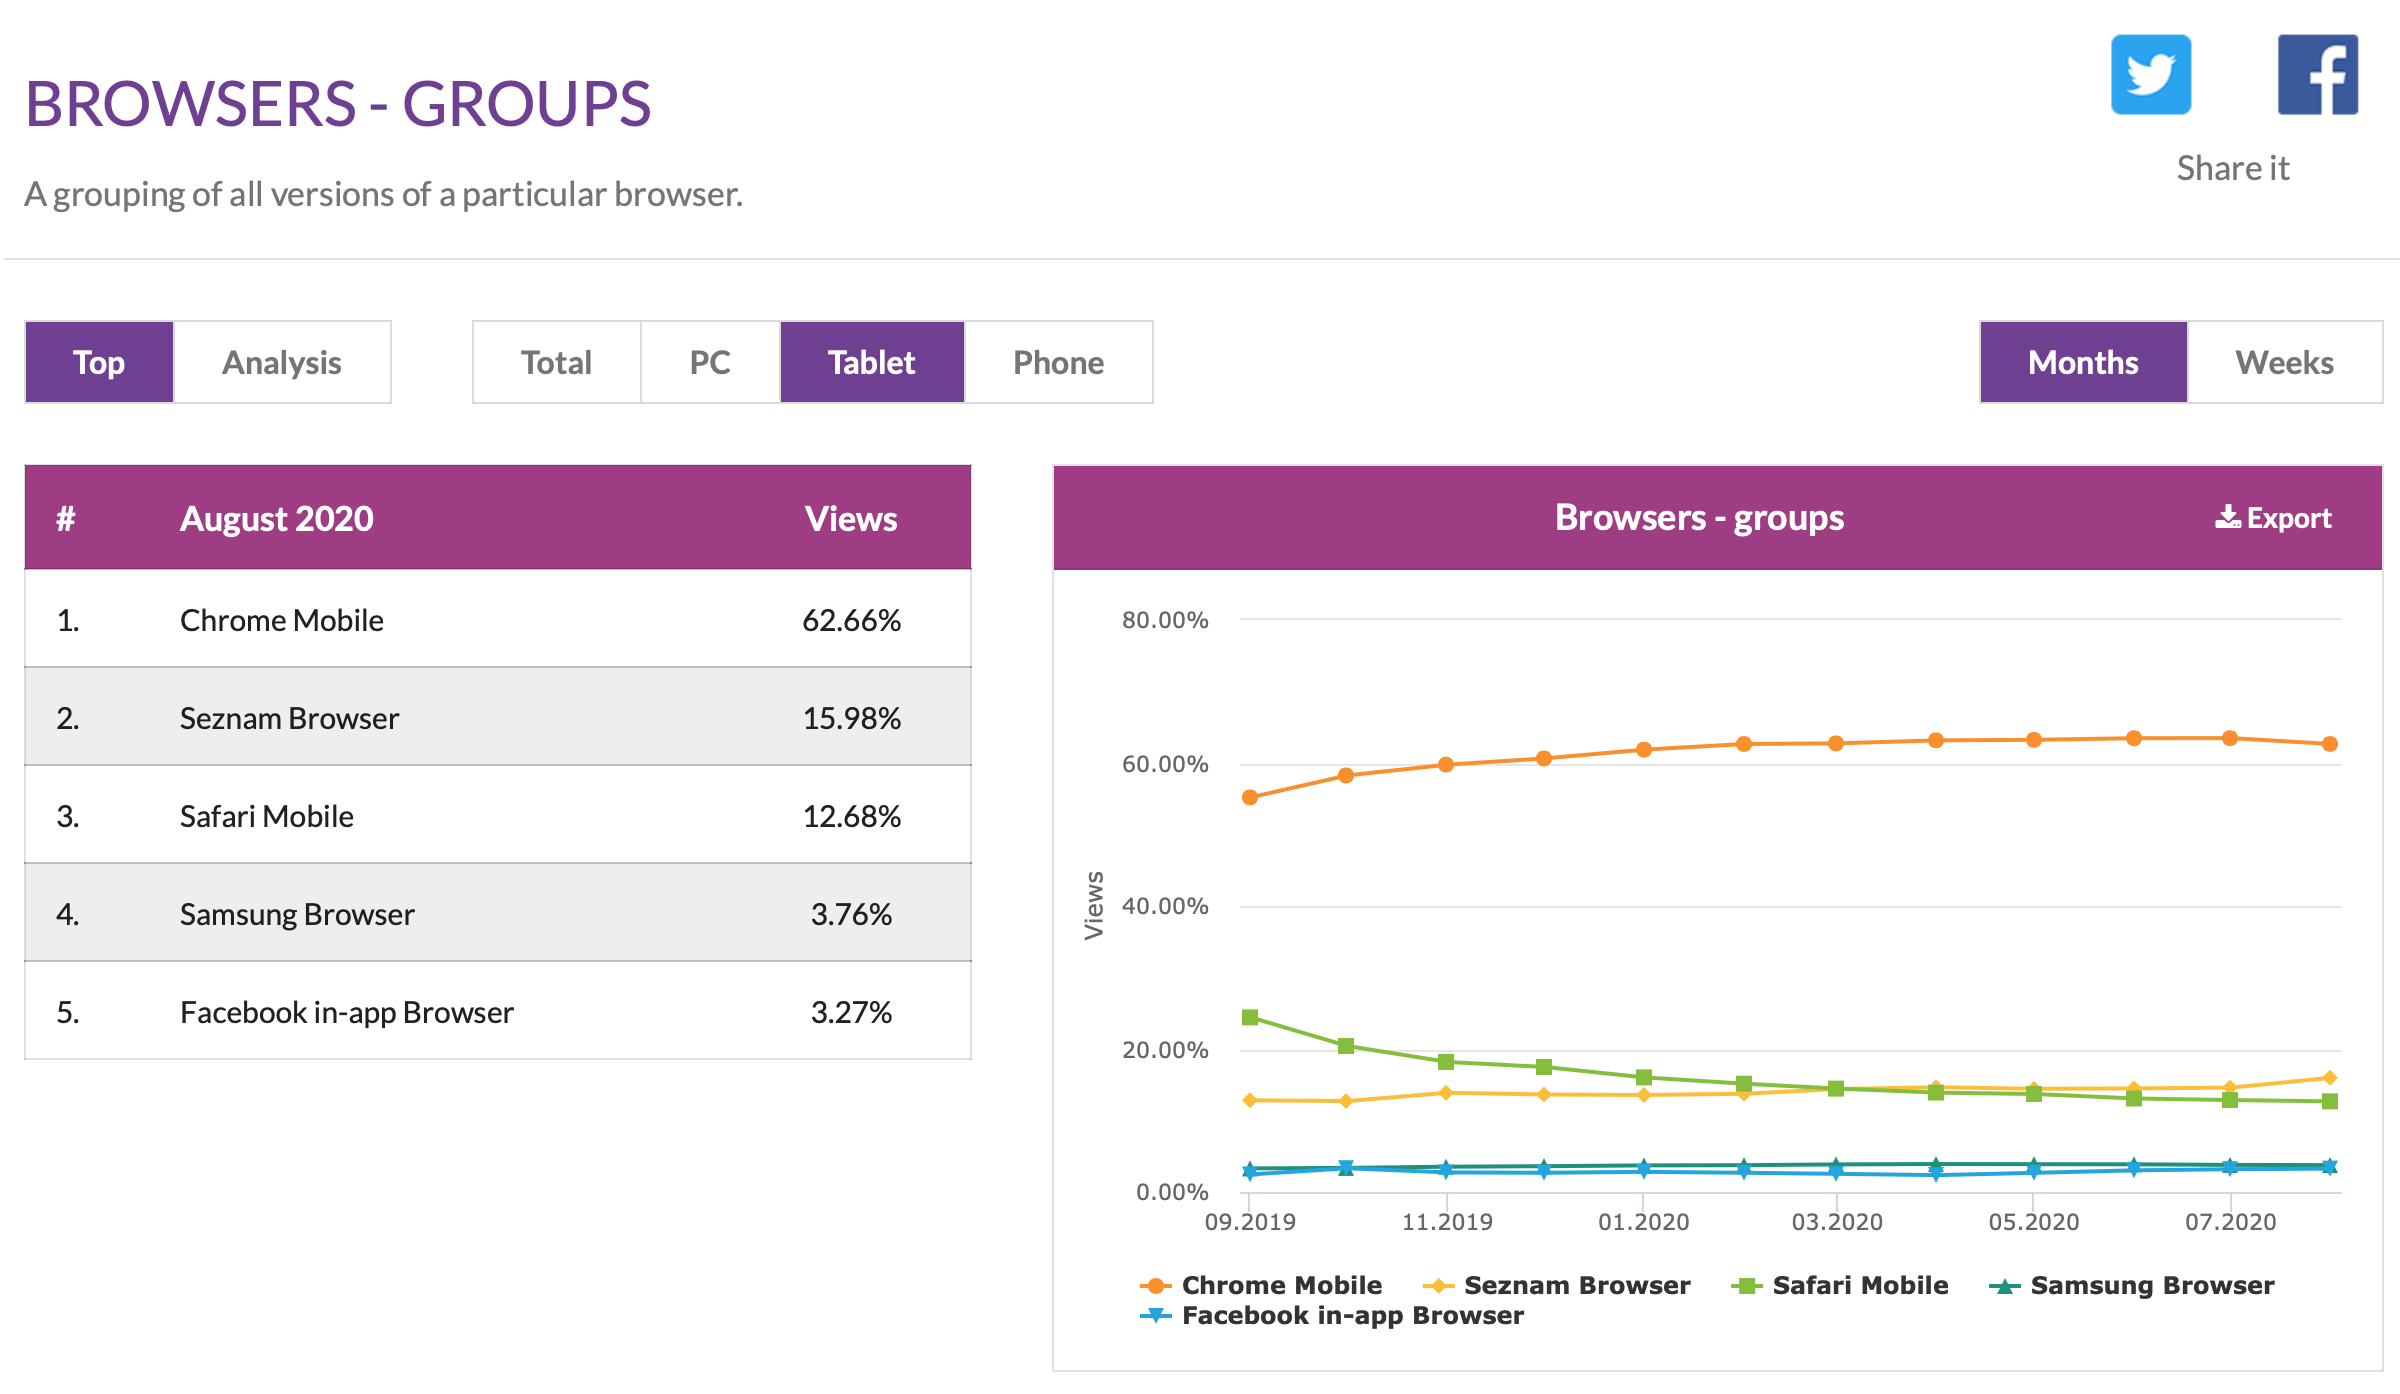Click the Seznam Browser table row

pos(497,718)
